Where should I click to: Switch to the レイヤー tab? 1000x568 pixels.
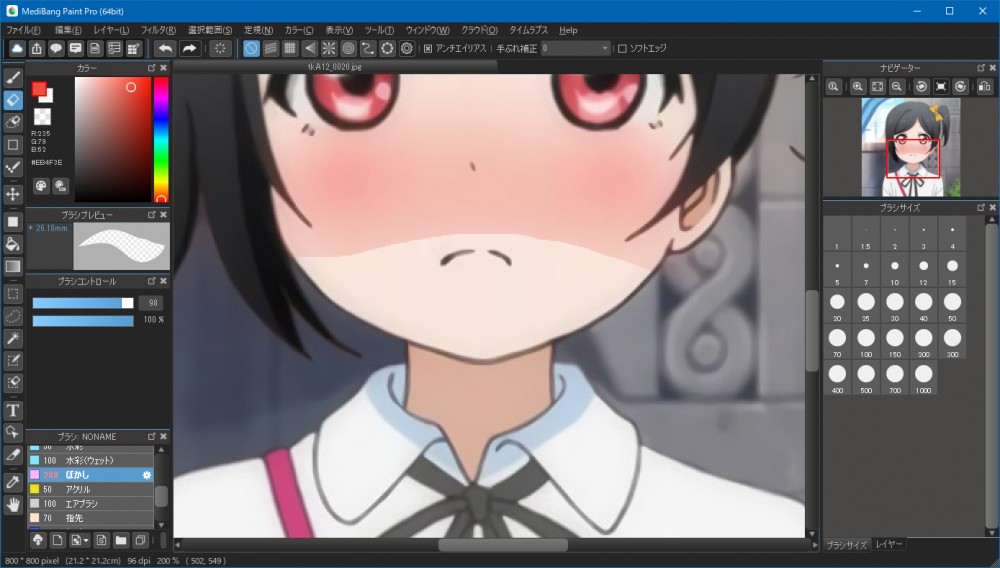(x=889, y=544)
